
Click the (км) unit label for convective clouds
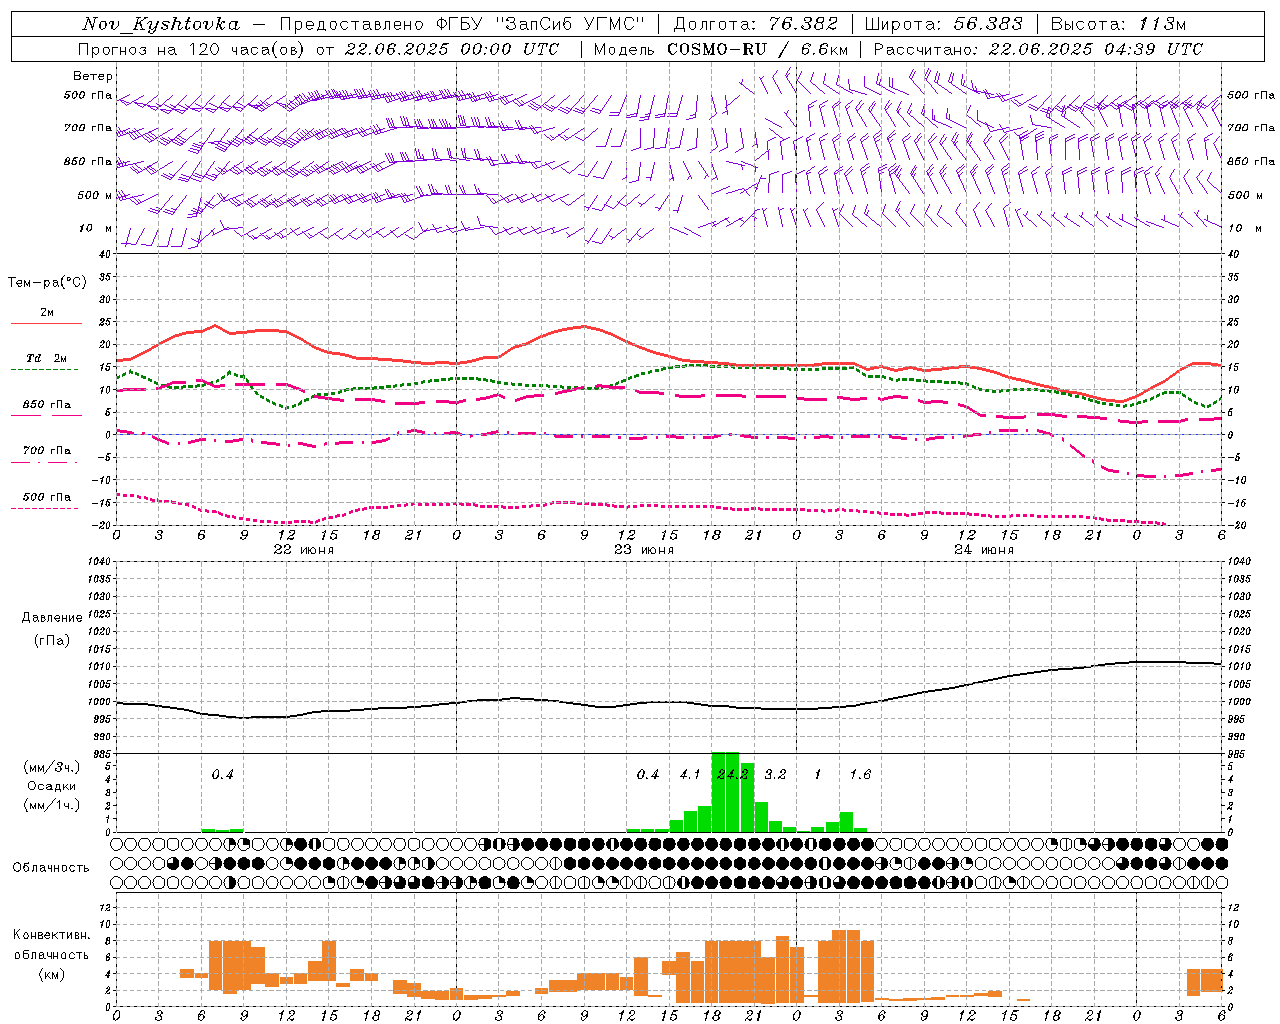coord(52,974)
